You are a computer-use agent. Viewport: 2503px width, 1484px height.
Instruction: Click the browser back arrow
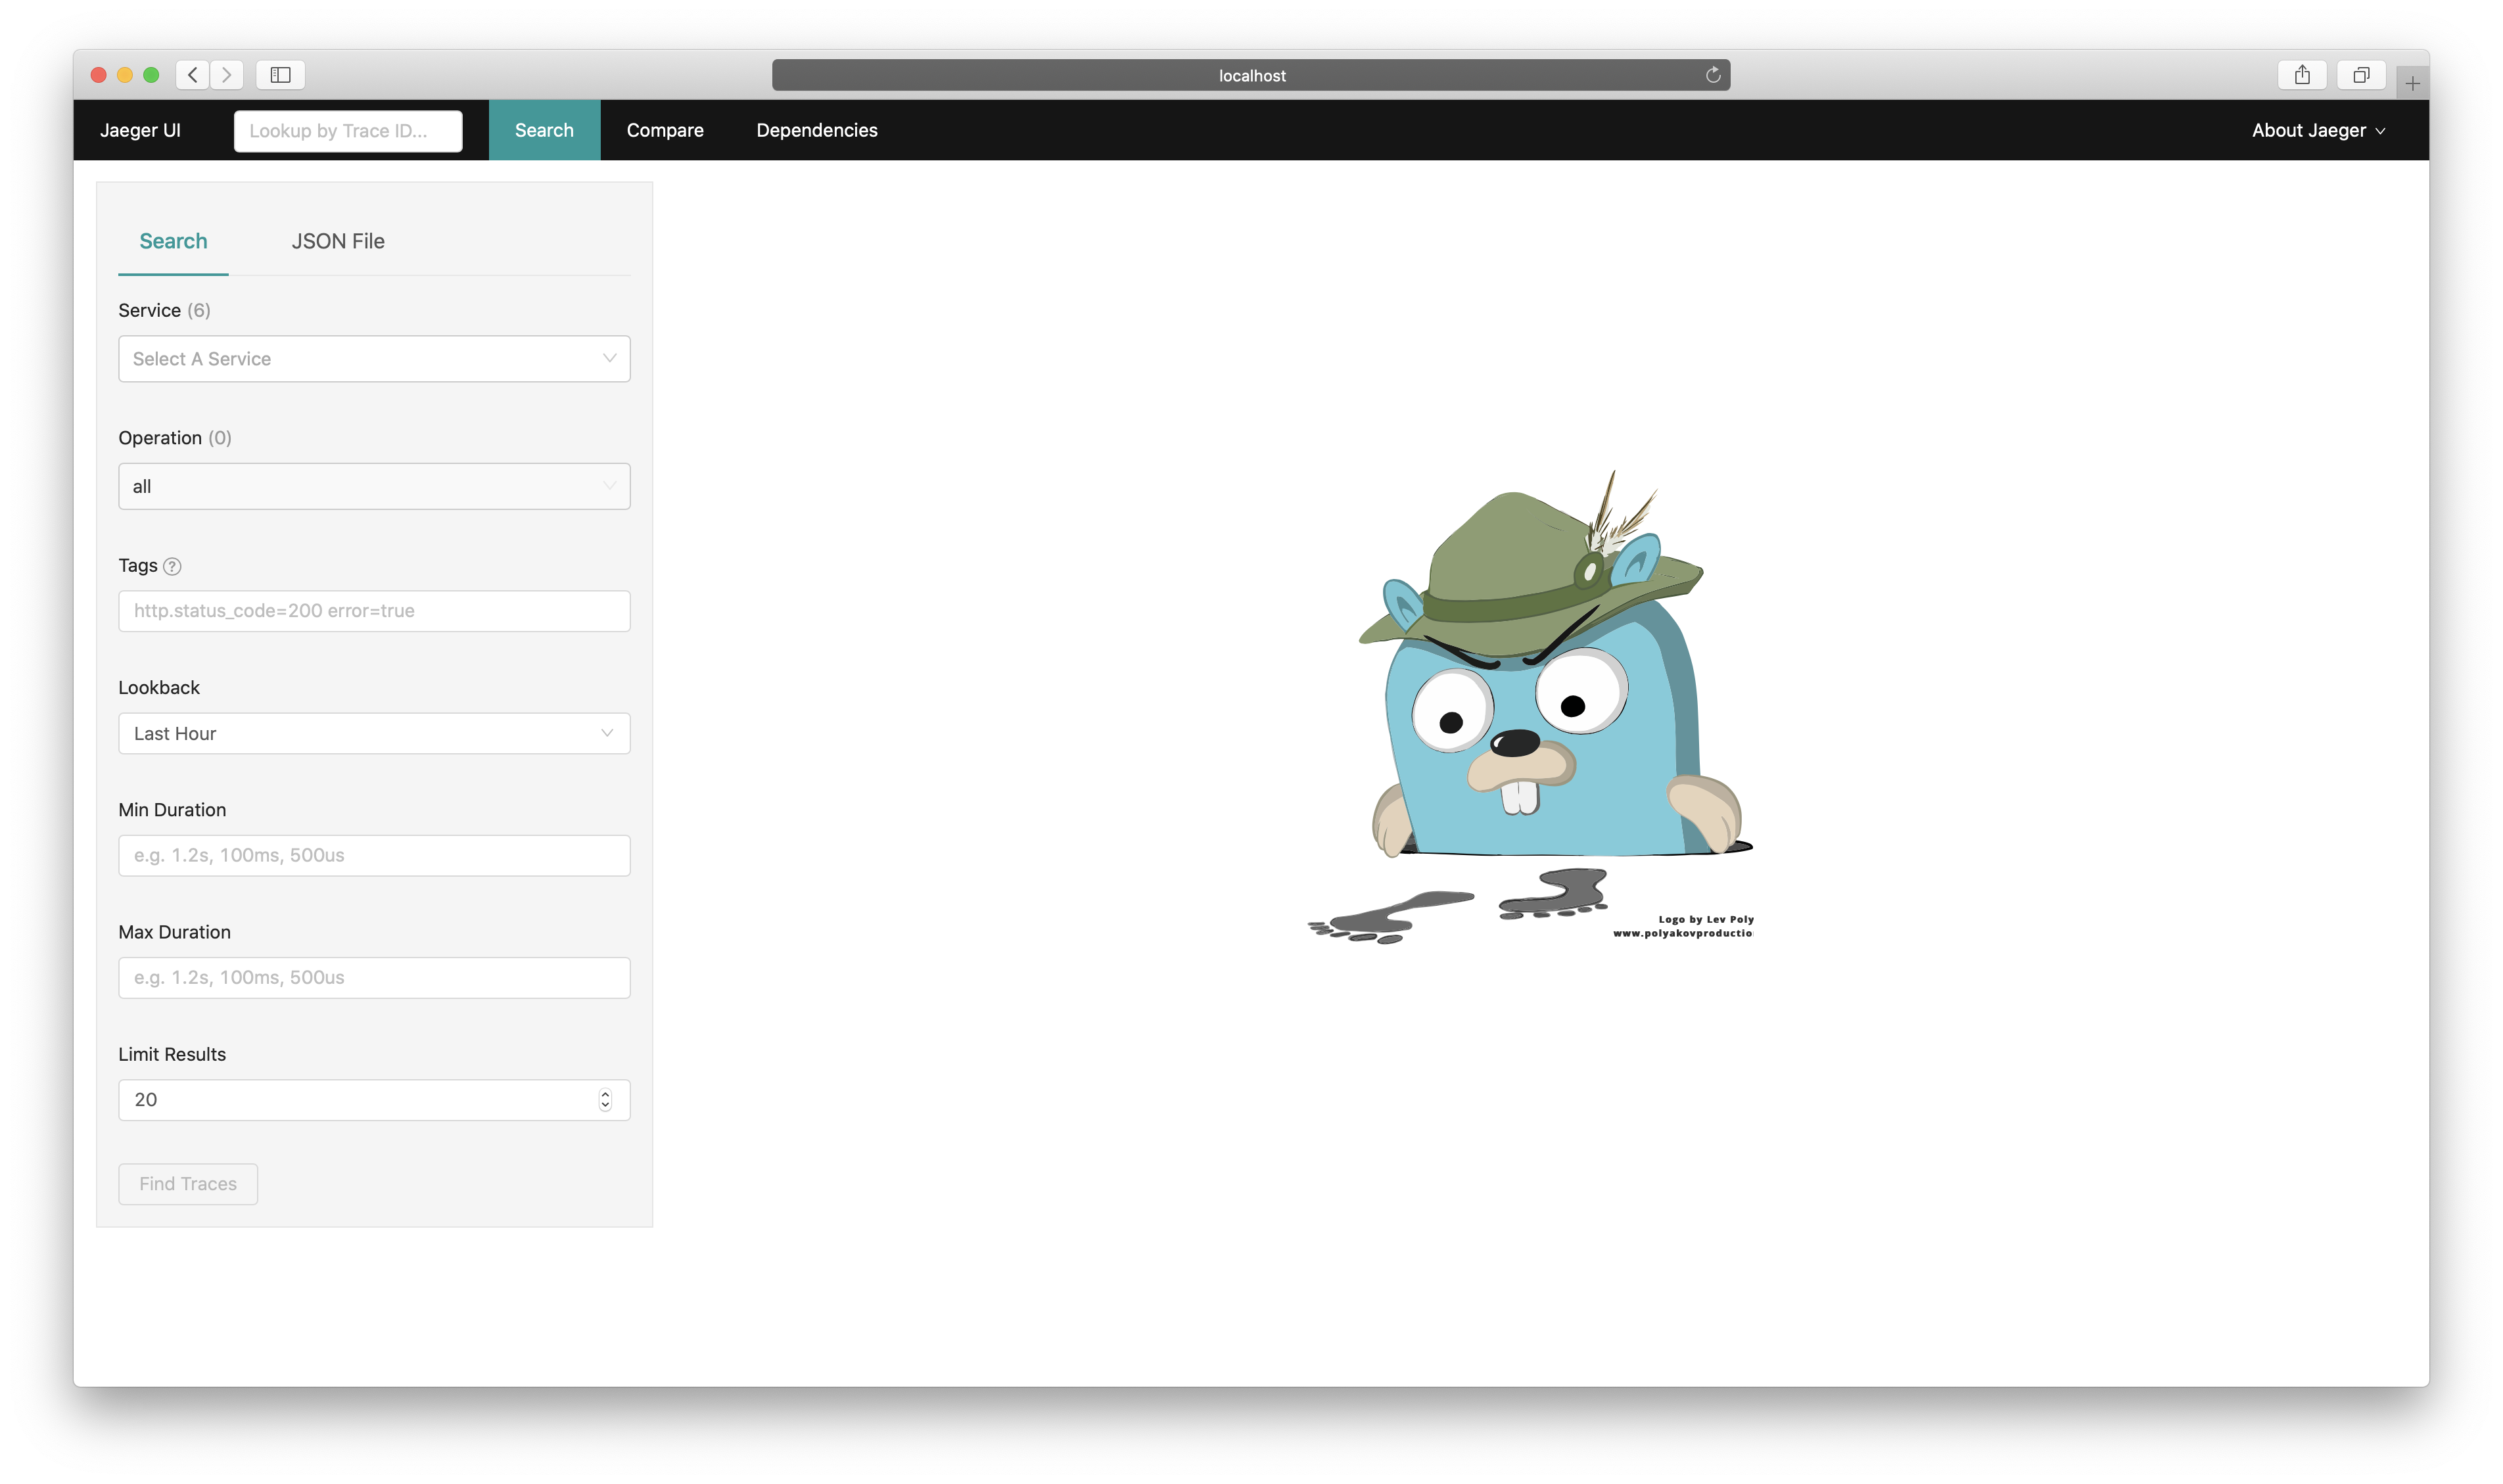click(192, 75)
